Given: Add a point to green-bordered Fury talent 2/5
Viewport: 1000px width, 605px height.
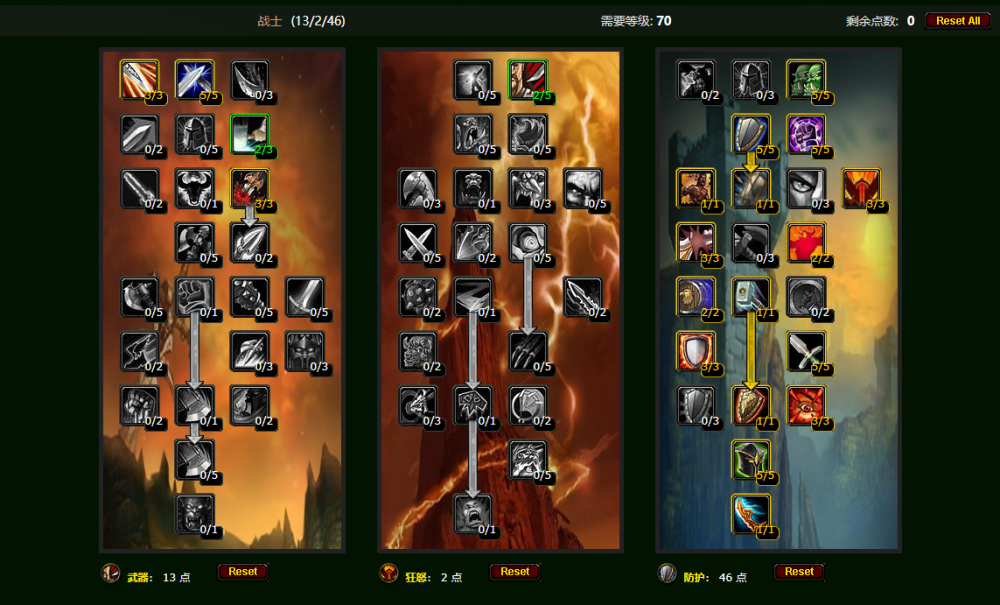Looking at the screenshot, I should pyautogui.click(x=527, y=79).
